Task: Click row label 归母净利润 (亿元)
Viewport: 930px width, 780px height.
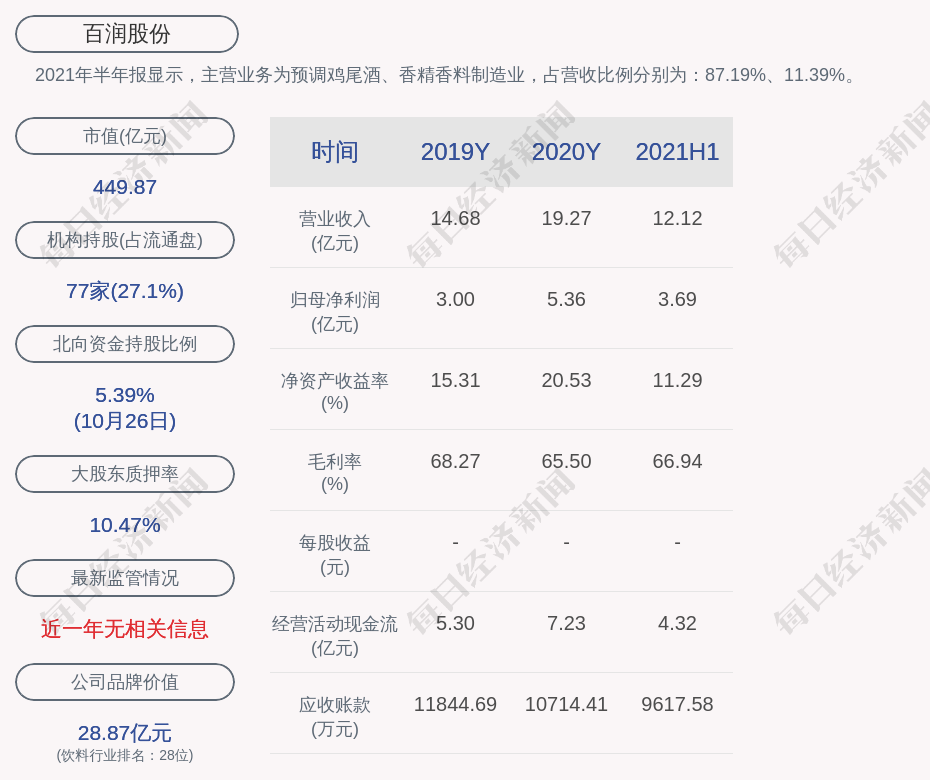Action: pos(335,312)
